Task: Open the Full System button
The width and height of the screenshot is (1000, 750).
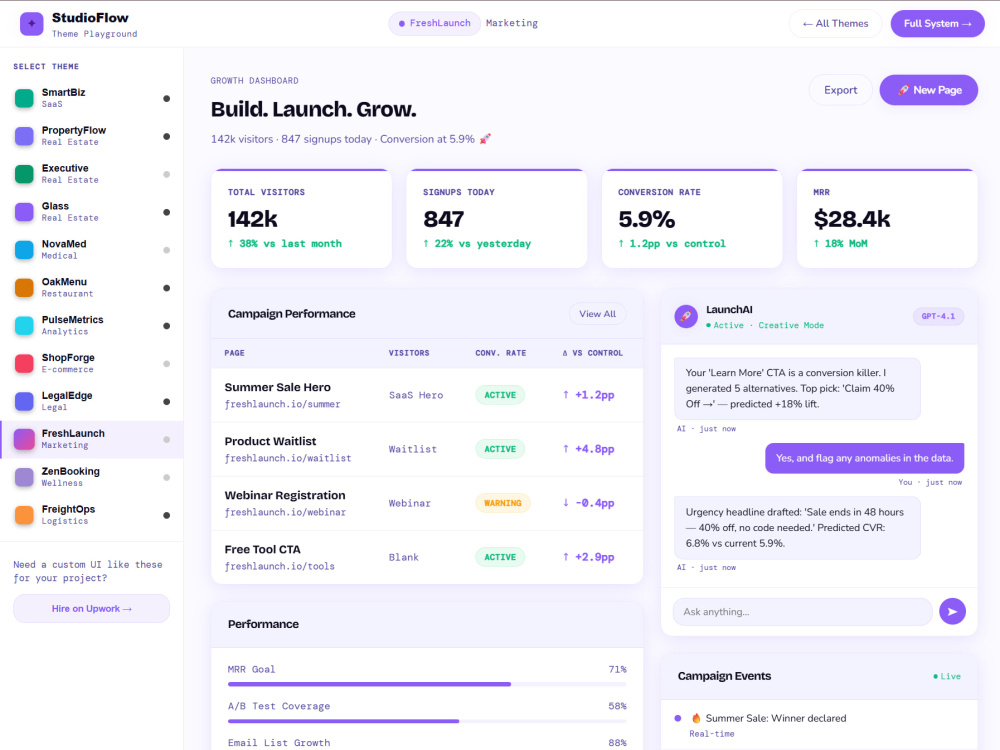Action: click(x=938, y=24)
